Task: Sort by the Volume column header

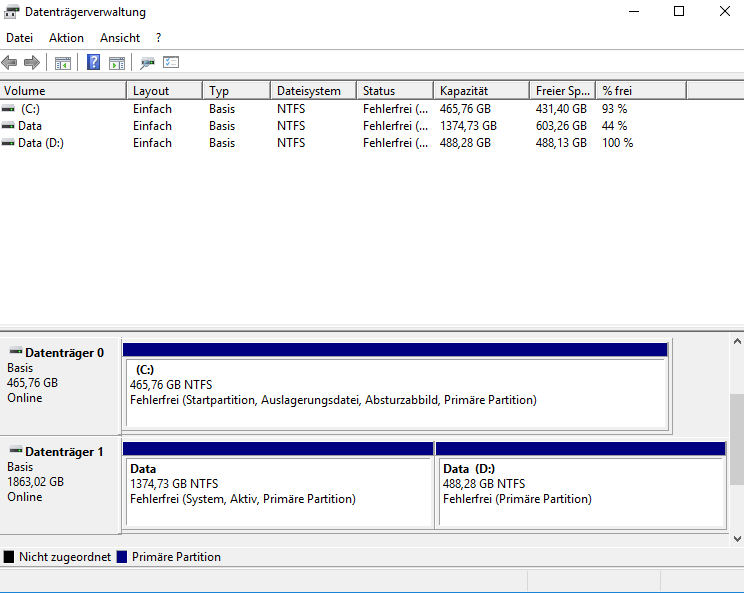Action: pos(63,91)
